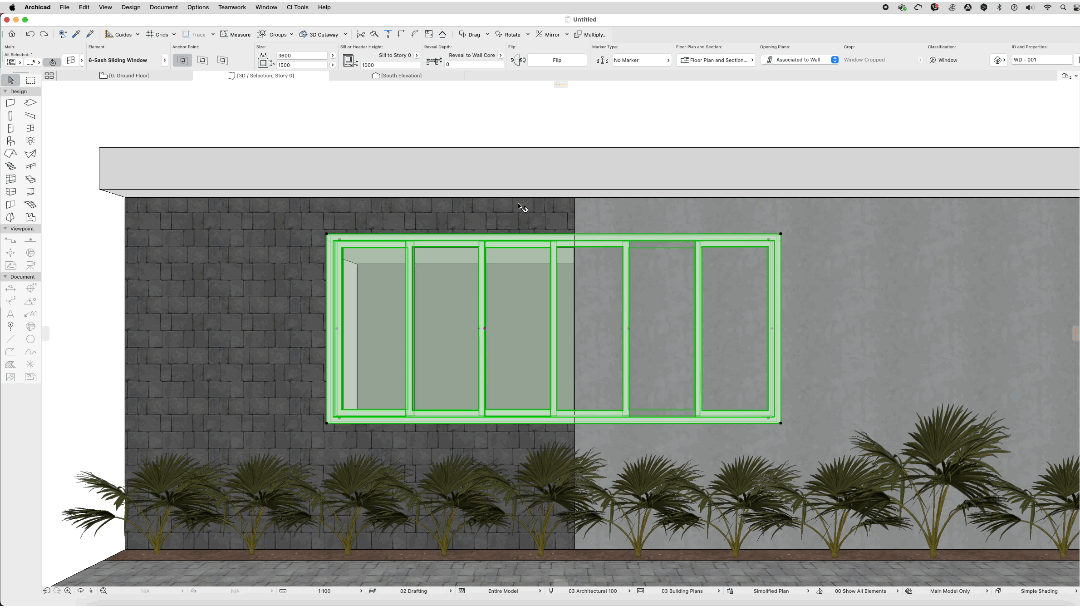Click the element ID field WD - 001
The image size is (1080, 608).
[1041, 60]
